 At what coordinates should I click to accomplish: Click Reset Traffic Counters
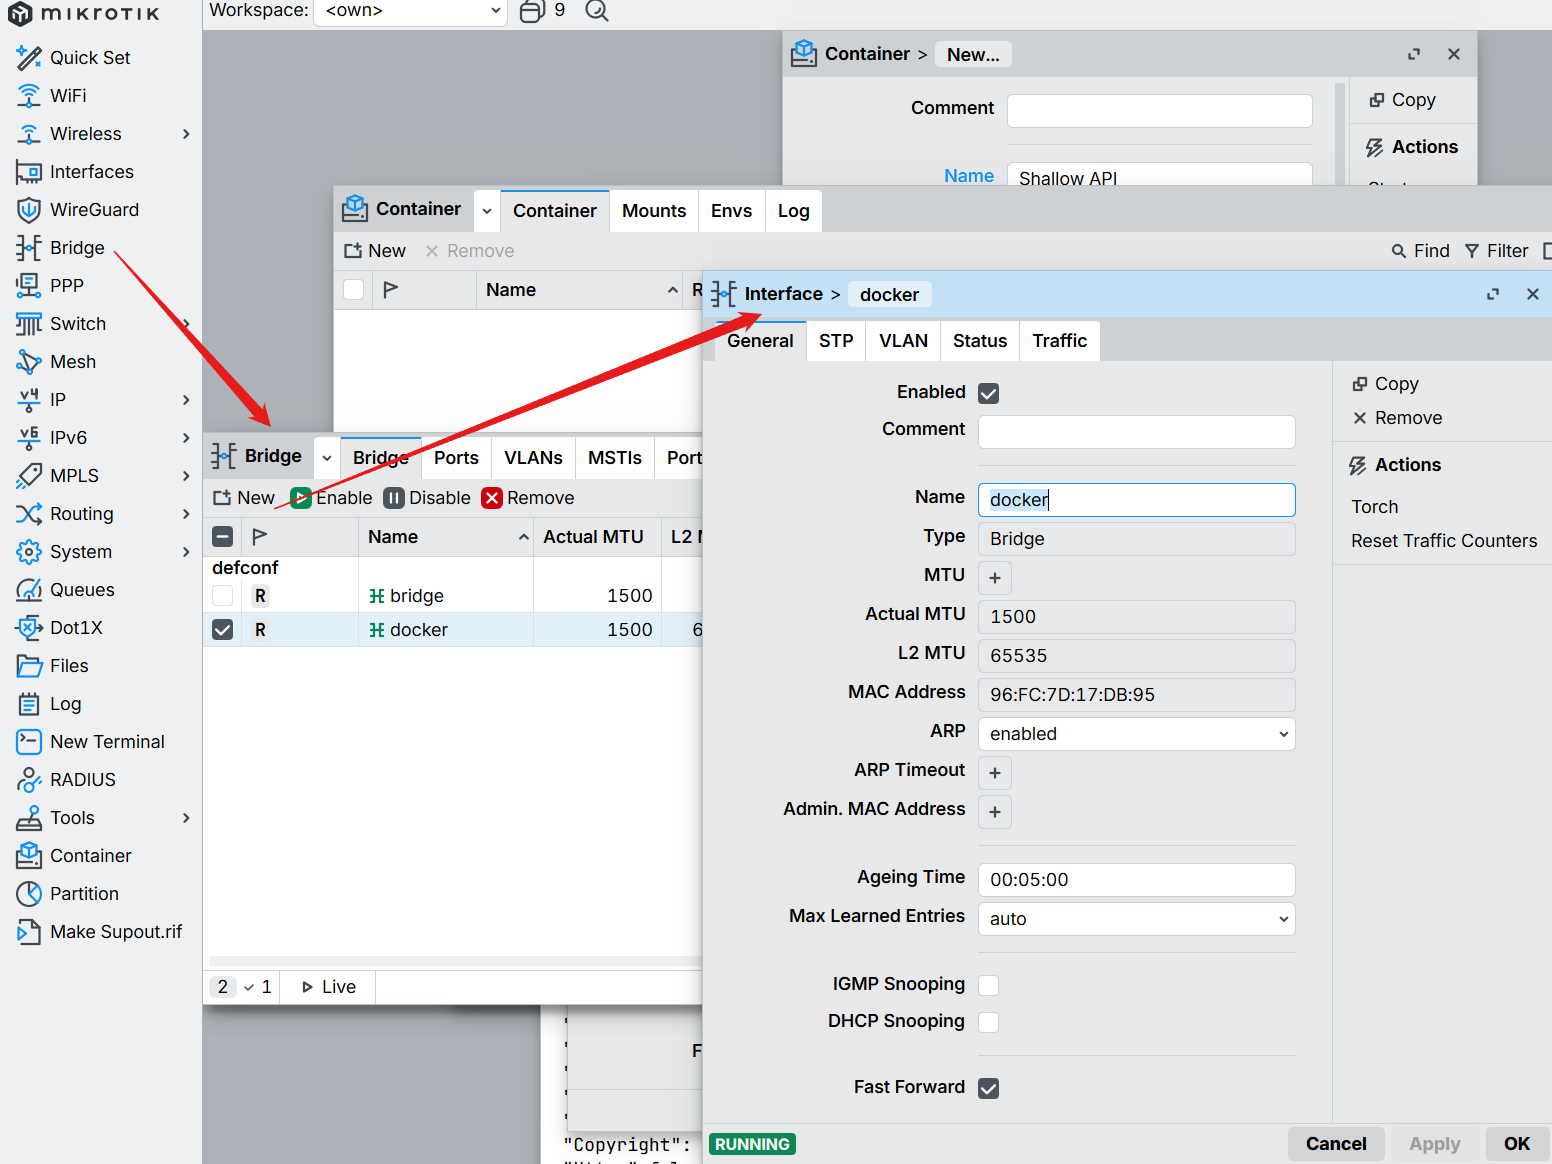[1443, 541]
